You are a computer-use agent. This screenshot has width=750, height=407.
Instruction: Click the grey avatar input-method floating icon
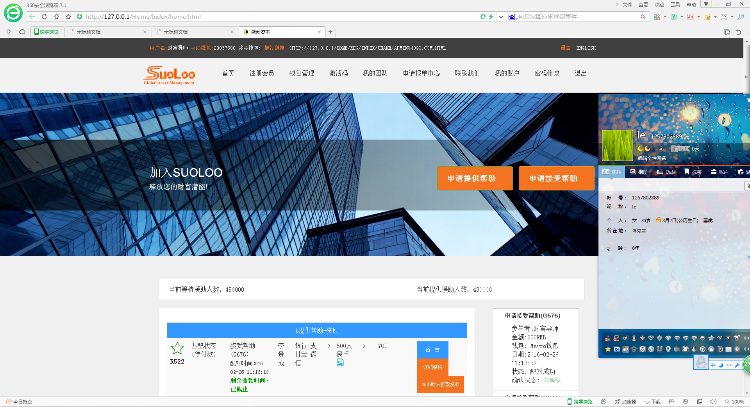(701, 362)
